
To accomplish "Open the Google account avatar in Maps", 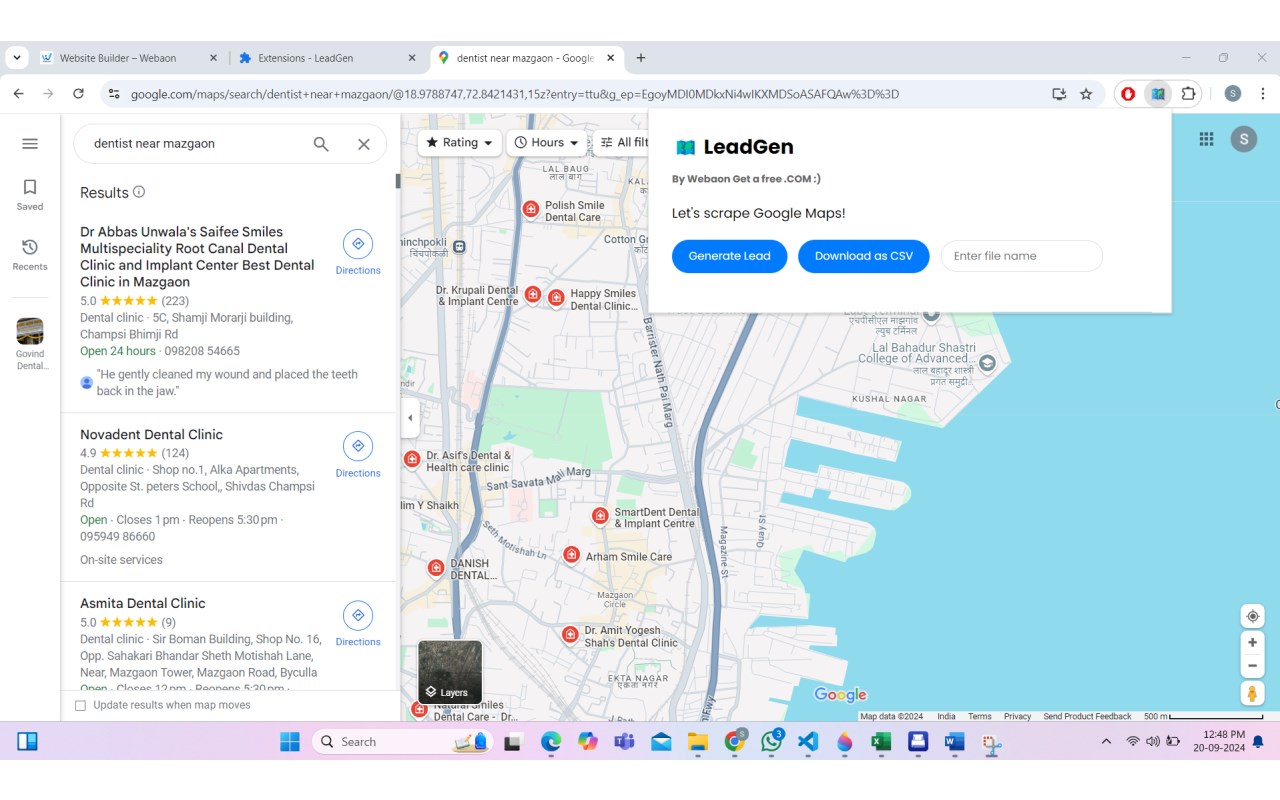I will [1243, 139].
